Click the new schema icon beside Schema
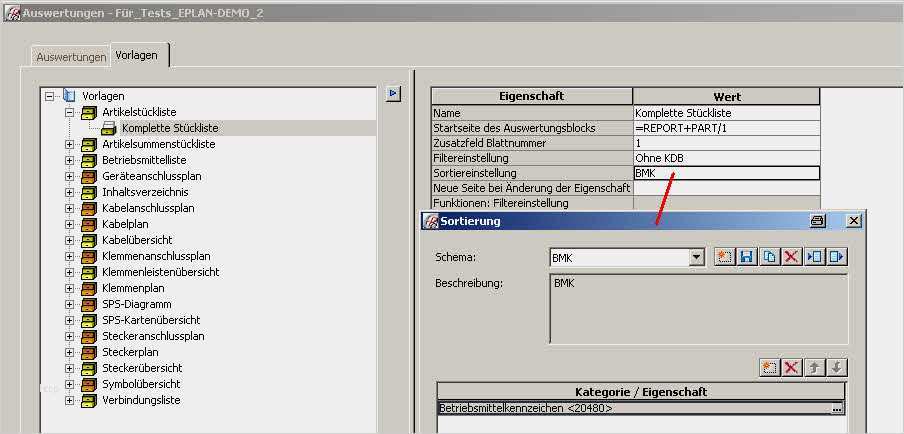904x434 pixels. pyautogui.click(x=725, y=257)
